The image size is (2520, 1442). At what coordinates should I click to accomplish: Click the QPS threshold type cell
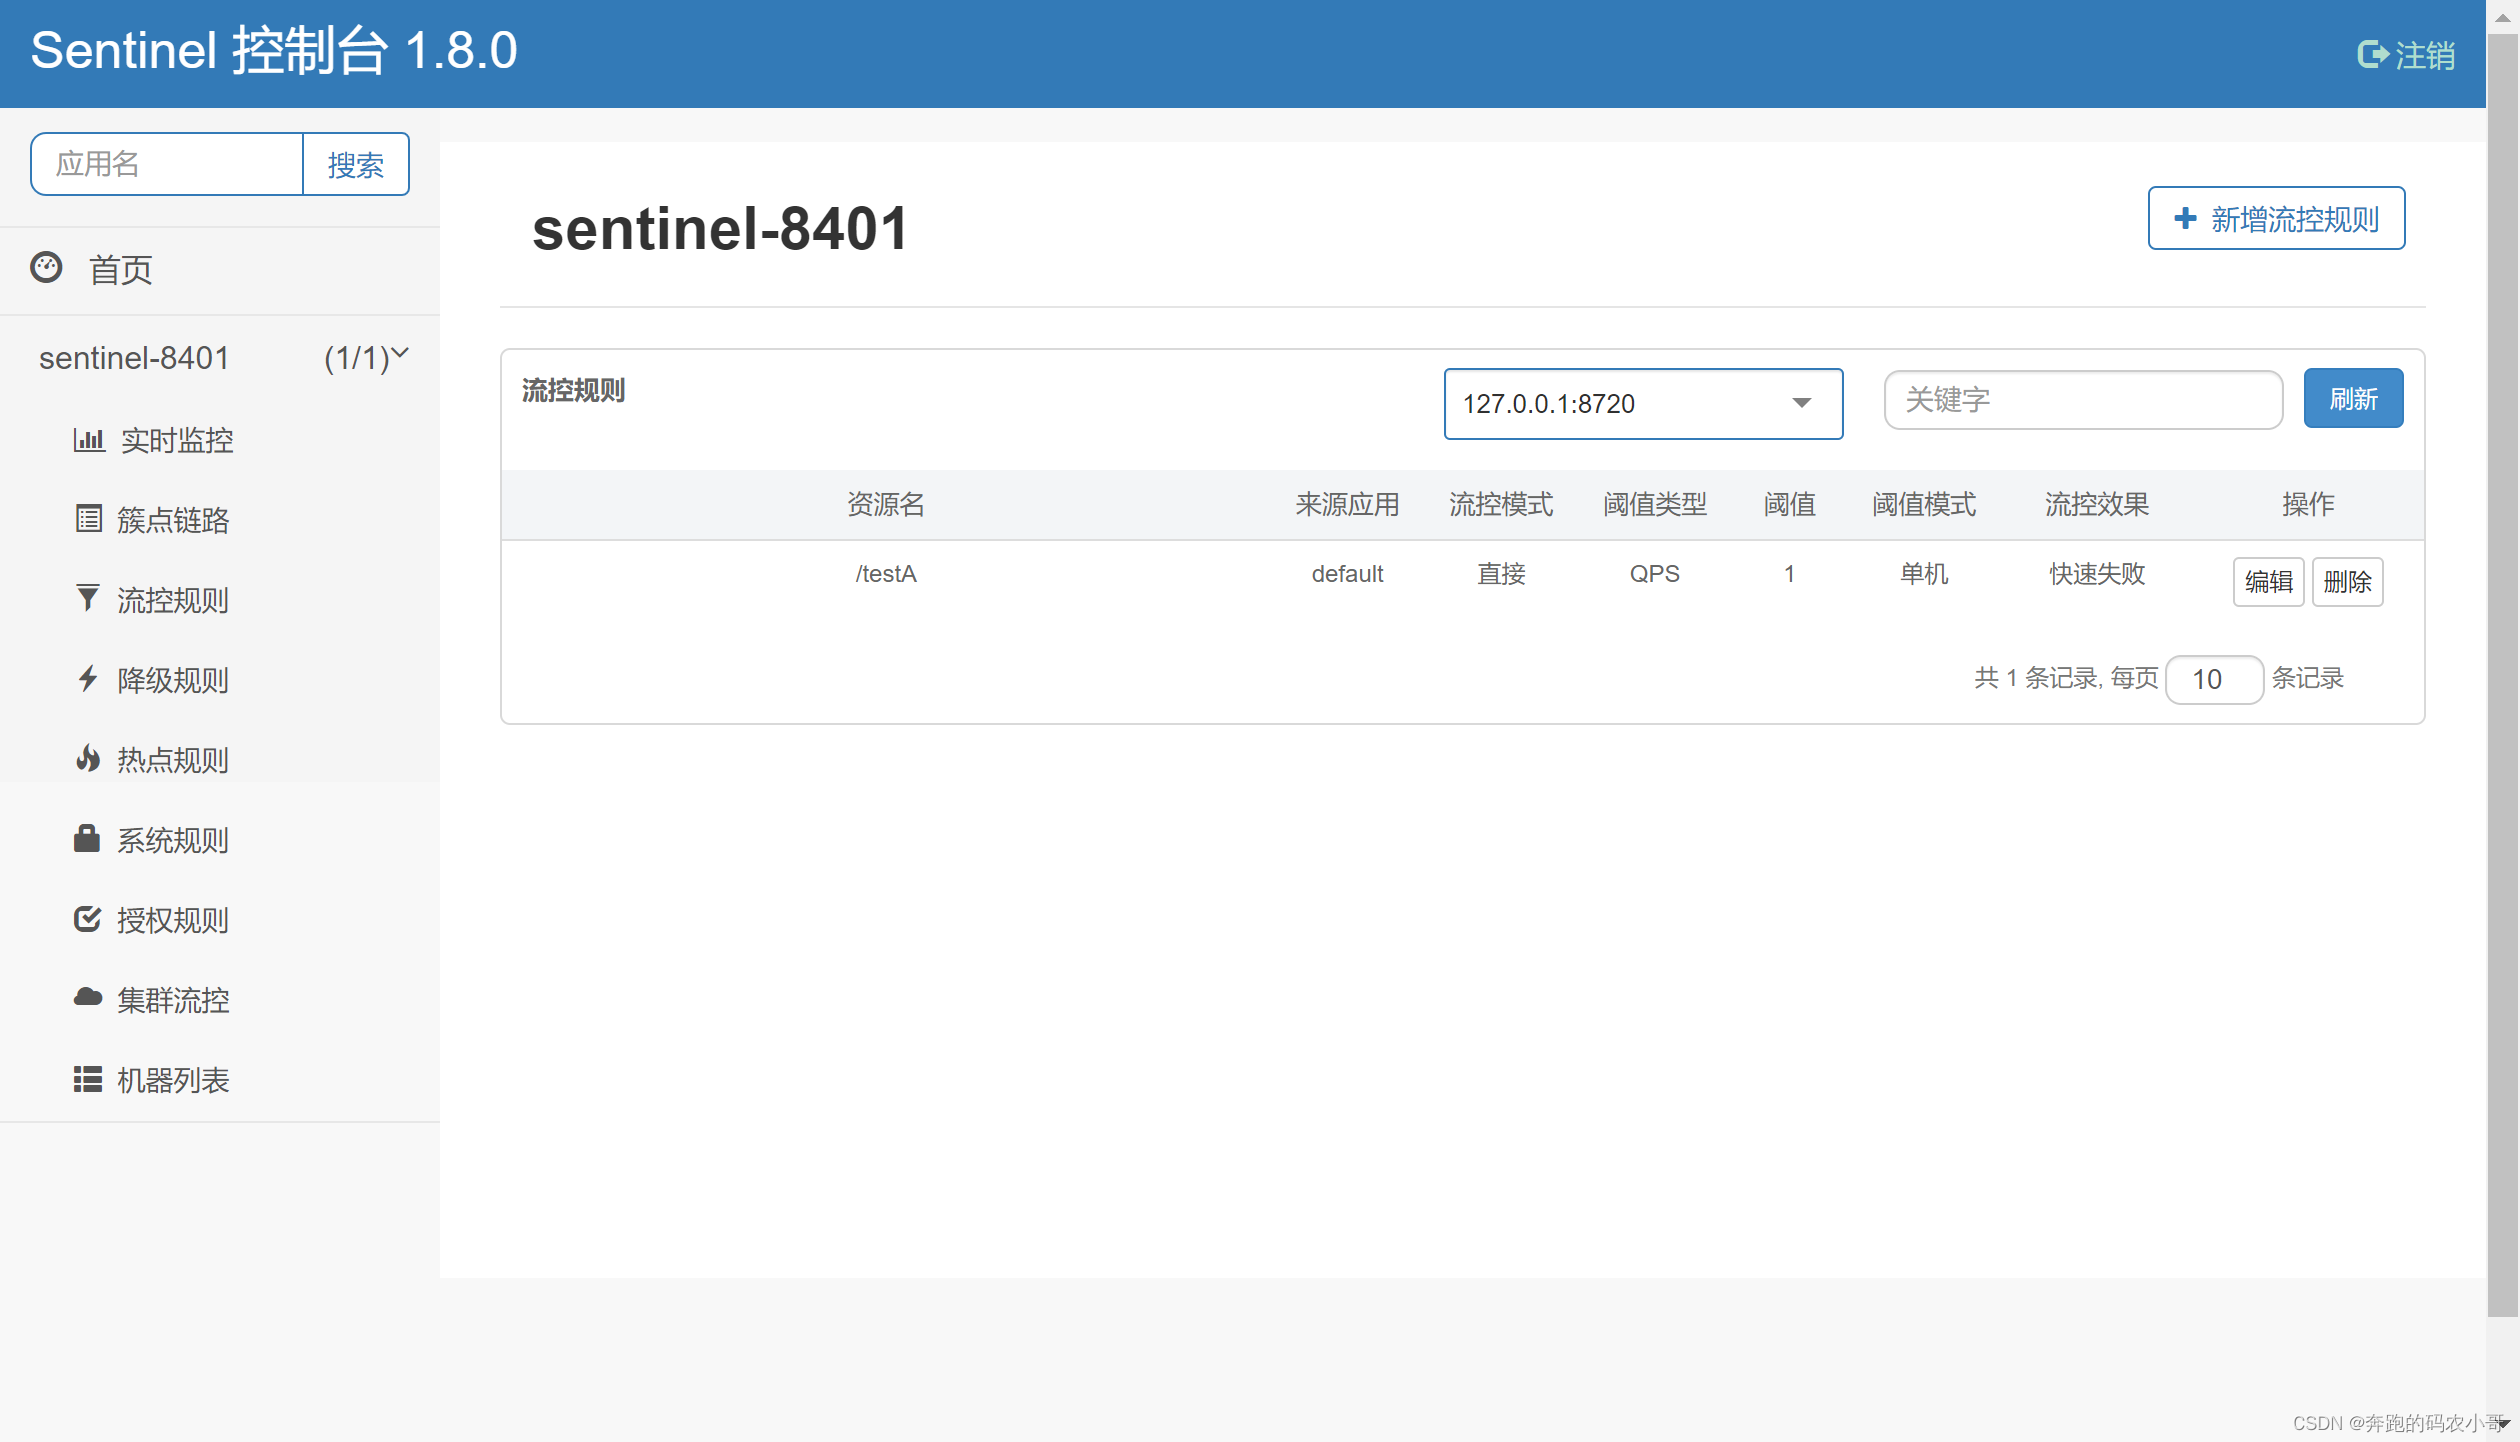coord(1655,574)
